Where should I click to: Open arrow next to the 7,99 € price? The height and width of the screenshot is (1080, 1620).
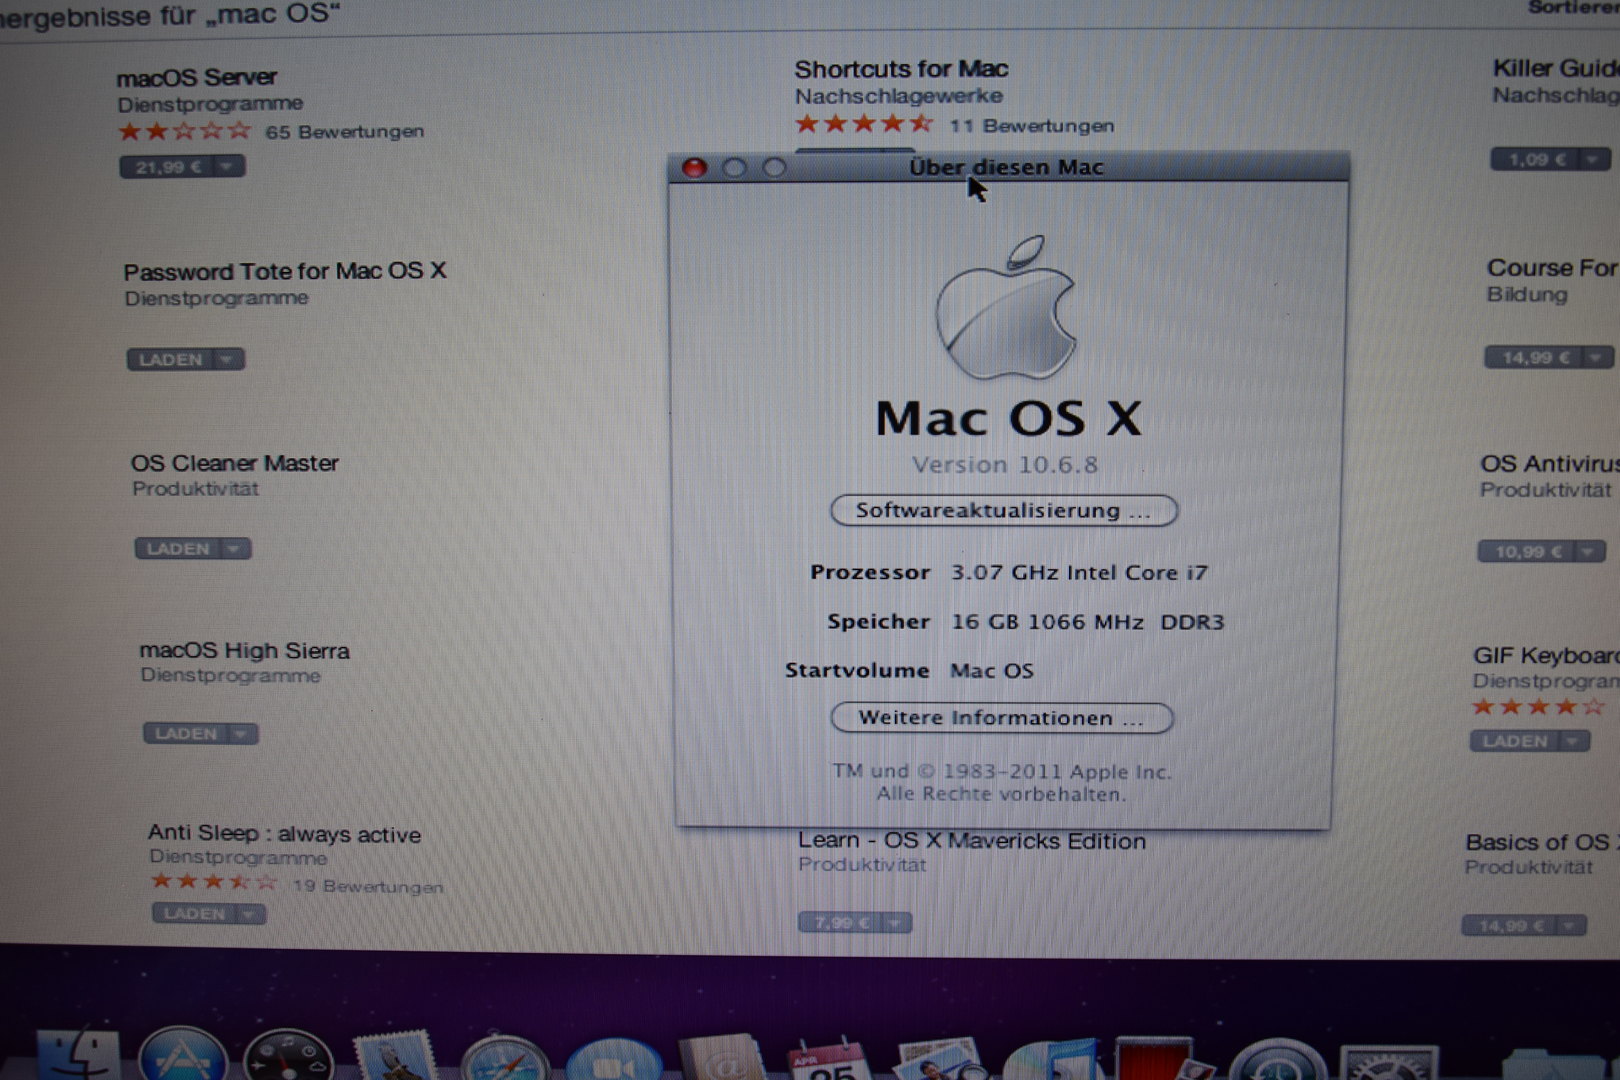(x=895, y=923)
